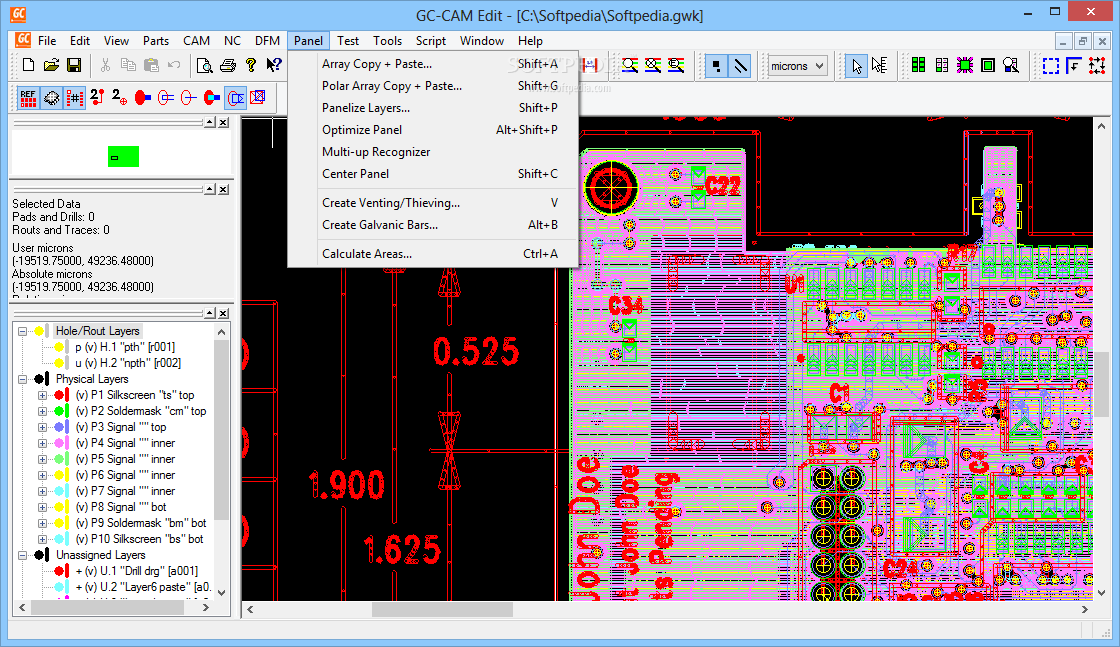
Task: Click the red corner nodes with arrows icon
Action: 1097,66
